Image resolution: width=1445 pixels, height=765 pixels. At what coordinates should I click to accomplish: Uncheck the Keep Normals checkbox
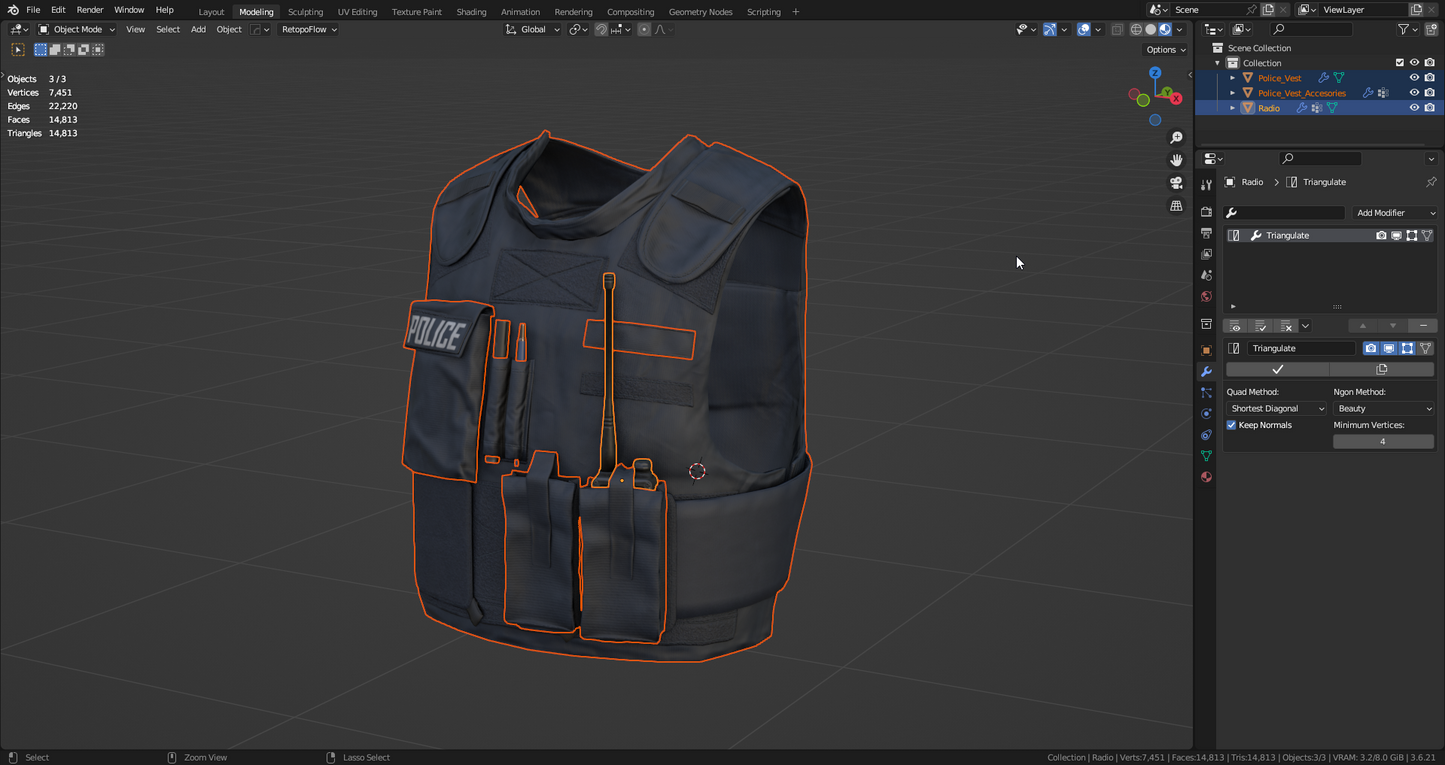[1232, 425]
